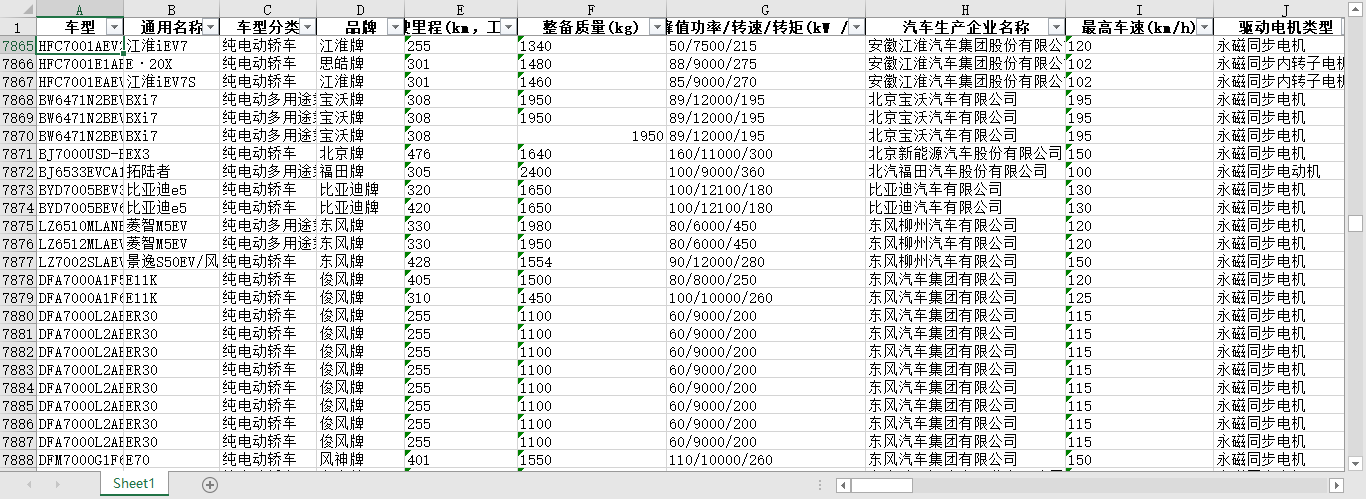Select column H header
Viewport: 1366px width, 499px height.
pyautogui.click(x=966, y=8)
